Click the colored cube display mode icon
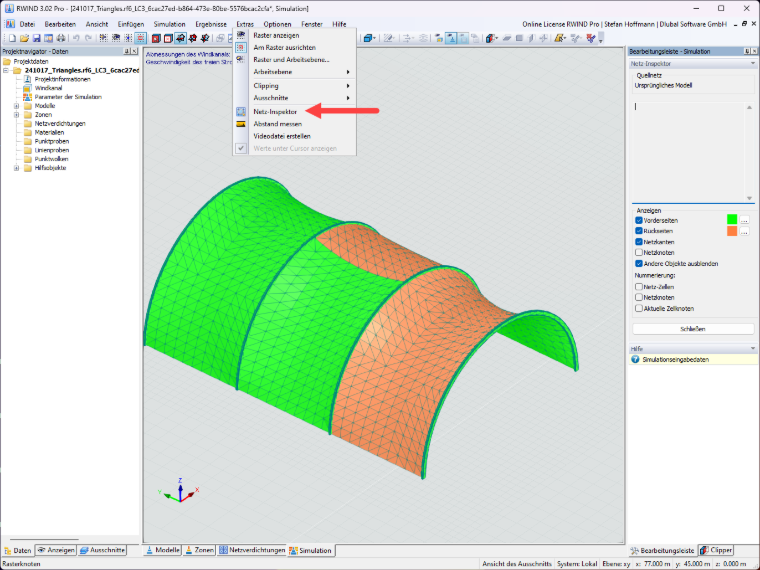 [491, 38]
